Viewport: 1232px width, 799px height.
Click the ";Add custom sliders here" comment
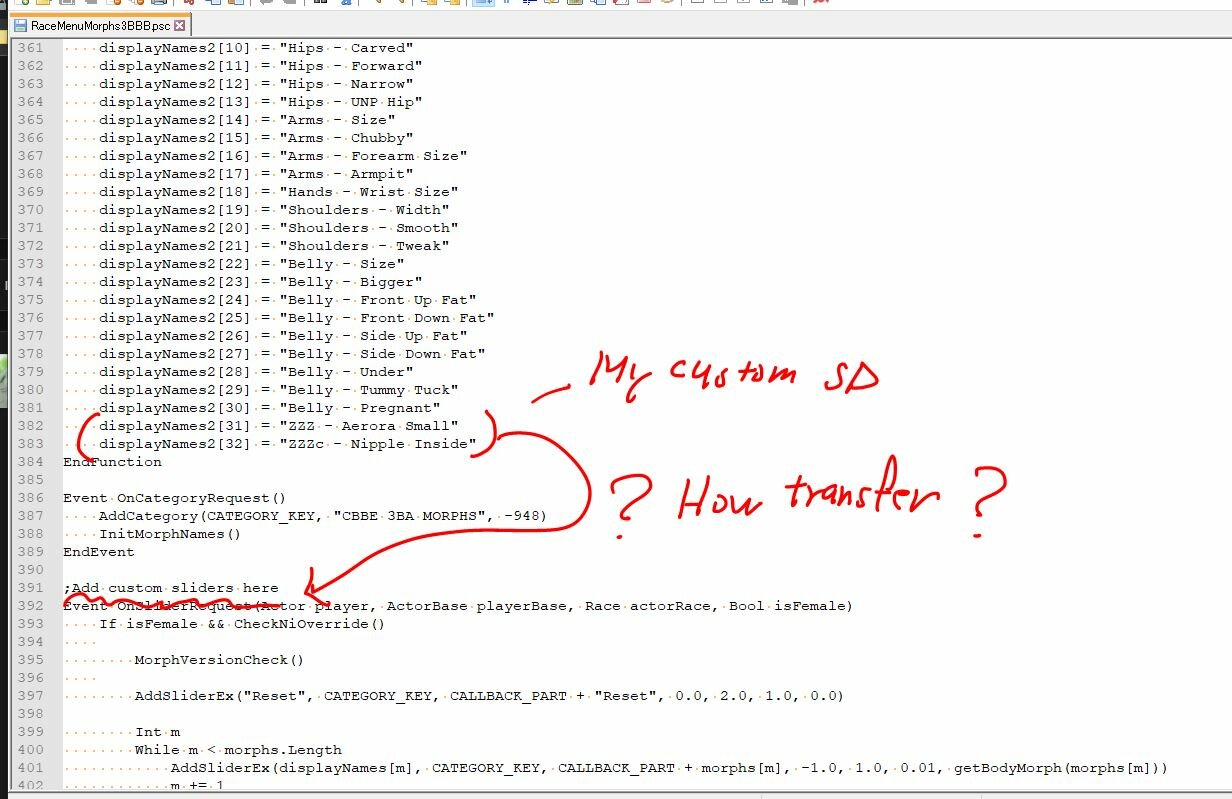(171, 588)
